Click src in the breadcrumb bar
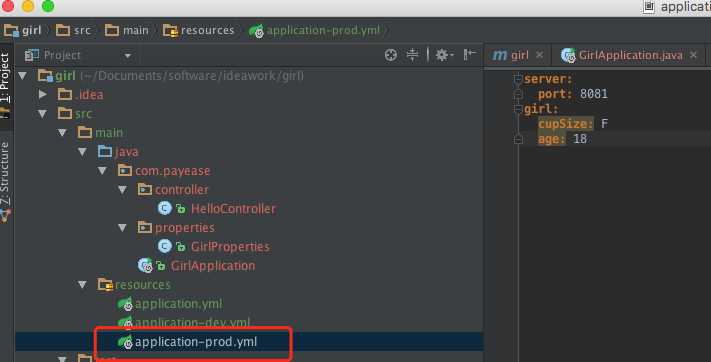The image size is (711, 362). click(82, 30)
